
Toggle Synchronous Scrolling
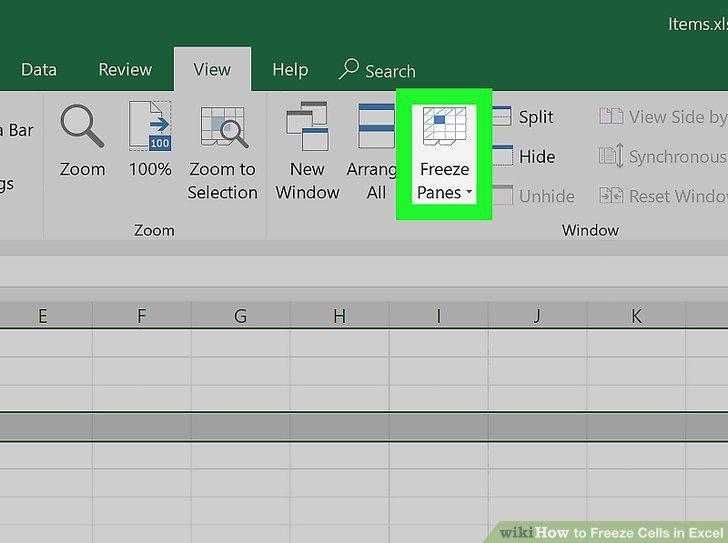[x=663, y=156]
